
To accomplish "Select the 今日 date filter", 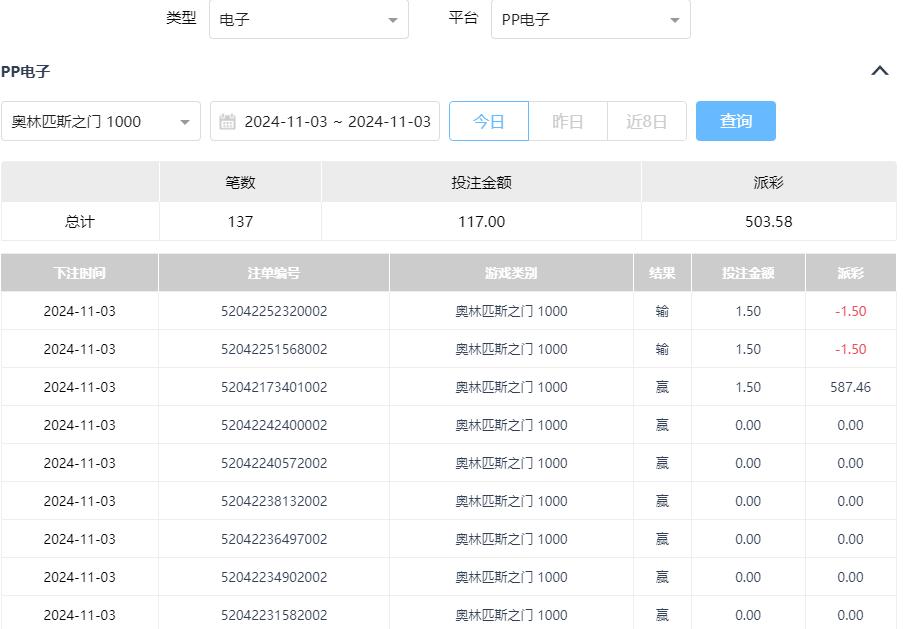I will pyautogui.click(x=488, y=121).
